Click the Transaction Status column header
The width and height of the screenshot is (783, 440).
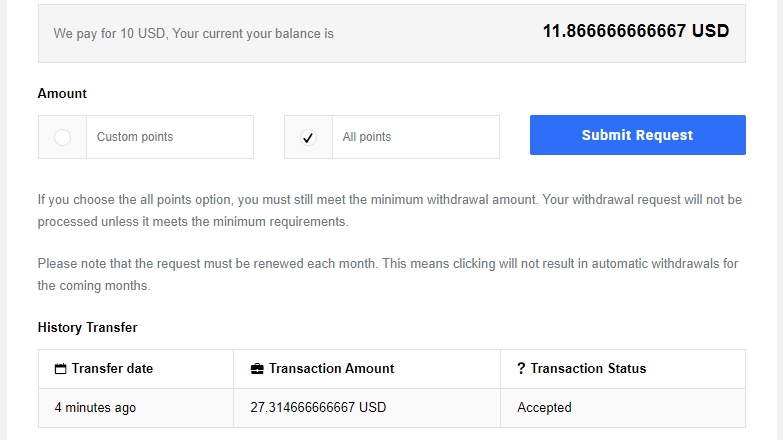pyautogui.click(x=623, y=369)
